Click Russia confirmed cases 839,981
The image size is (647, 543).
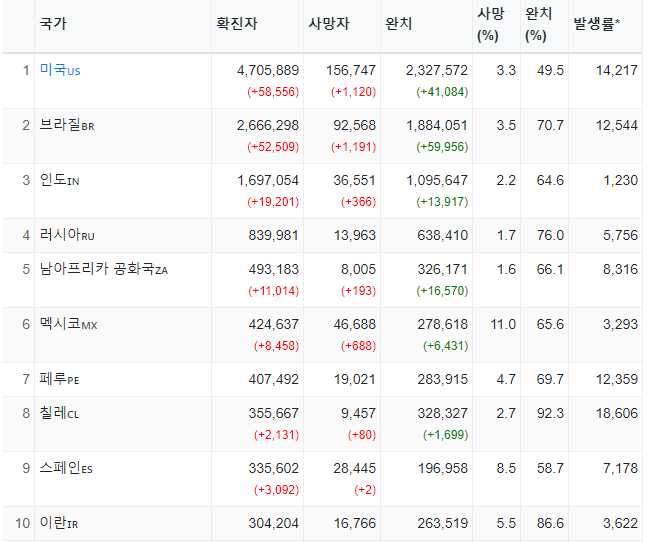tap(274, 235)
